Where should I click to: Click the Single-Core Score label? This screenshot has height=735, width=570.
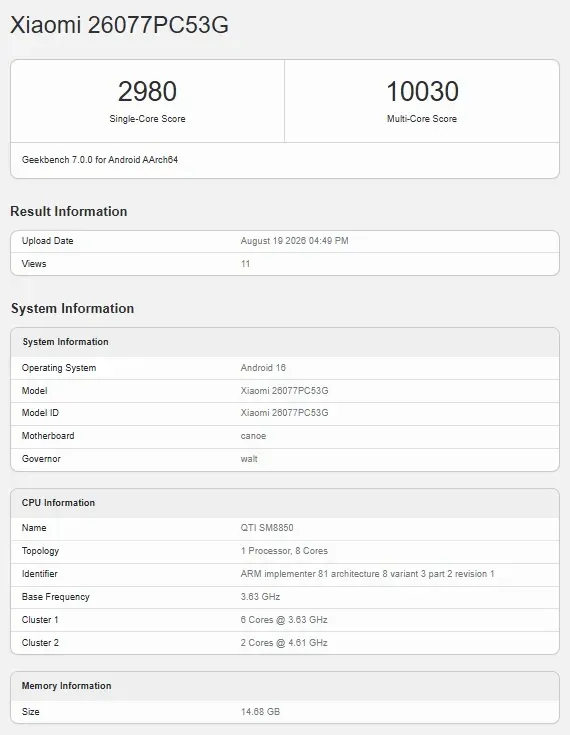(147, 119)
